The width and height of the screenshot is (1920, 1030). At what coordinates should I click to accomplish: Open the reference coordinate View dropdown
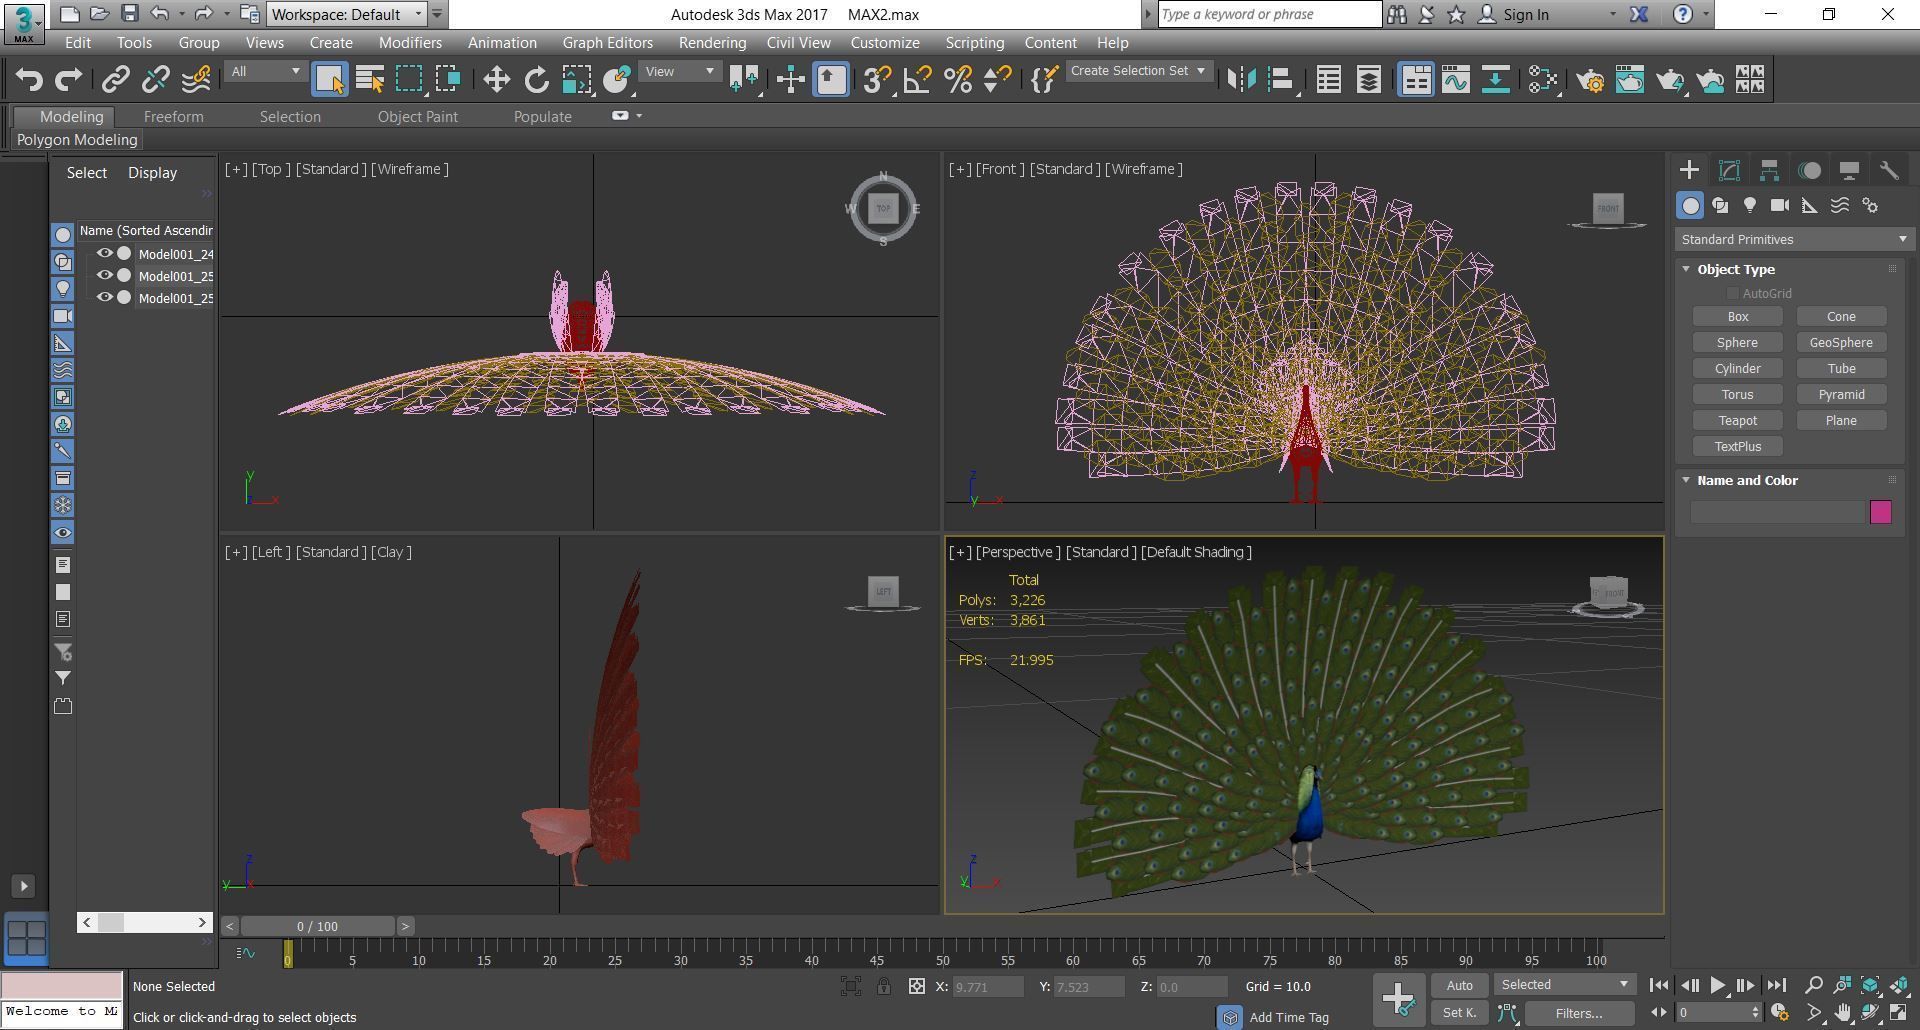click(x=680, y=71)
